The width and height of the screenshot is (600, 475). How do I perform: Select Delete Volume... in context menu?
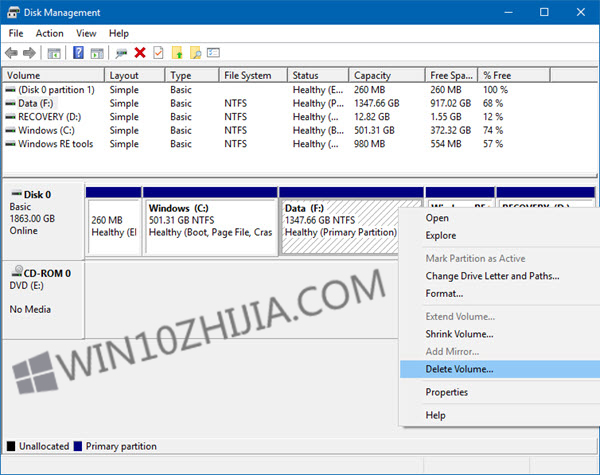[500, 369]
